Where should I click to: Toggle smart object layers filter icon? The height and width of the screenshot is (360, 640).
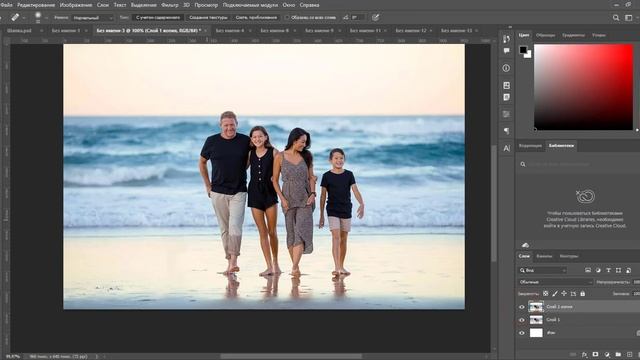[x=629, y=270]
